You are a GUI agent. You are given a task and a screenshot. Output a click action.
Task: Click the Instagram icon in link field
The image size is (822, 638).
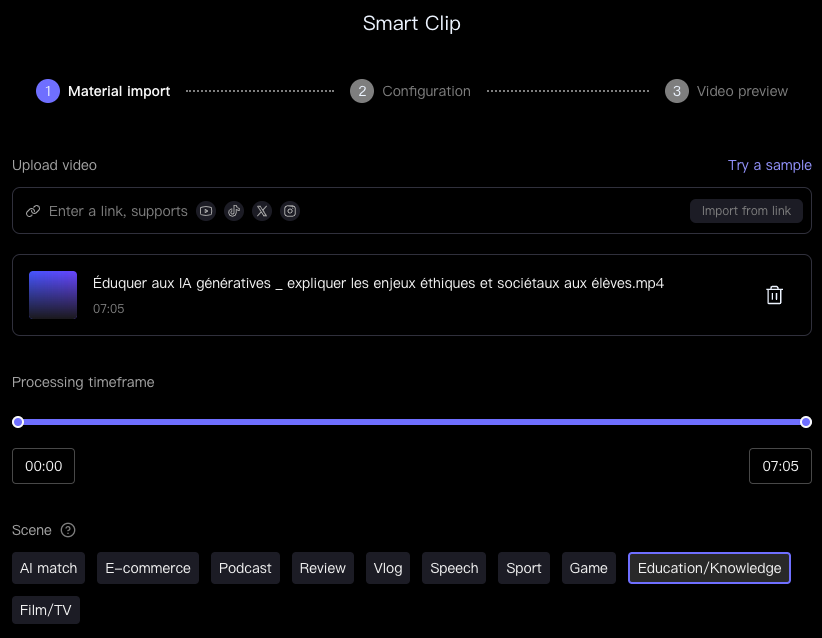click(x=290, y=211)
